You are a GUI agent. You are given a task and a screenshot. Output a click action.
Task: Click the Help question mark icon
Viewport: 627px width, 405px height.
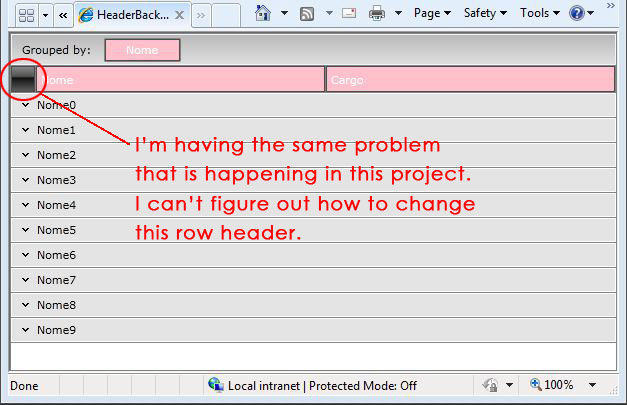point(577,13)
